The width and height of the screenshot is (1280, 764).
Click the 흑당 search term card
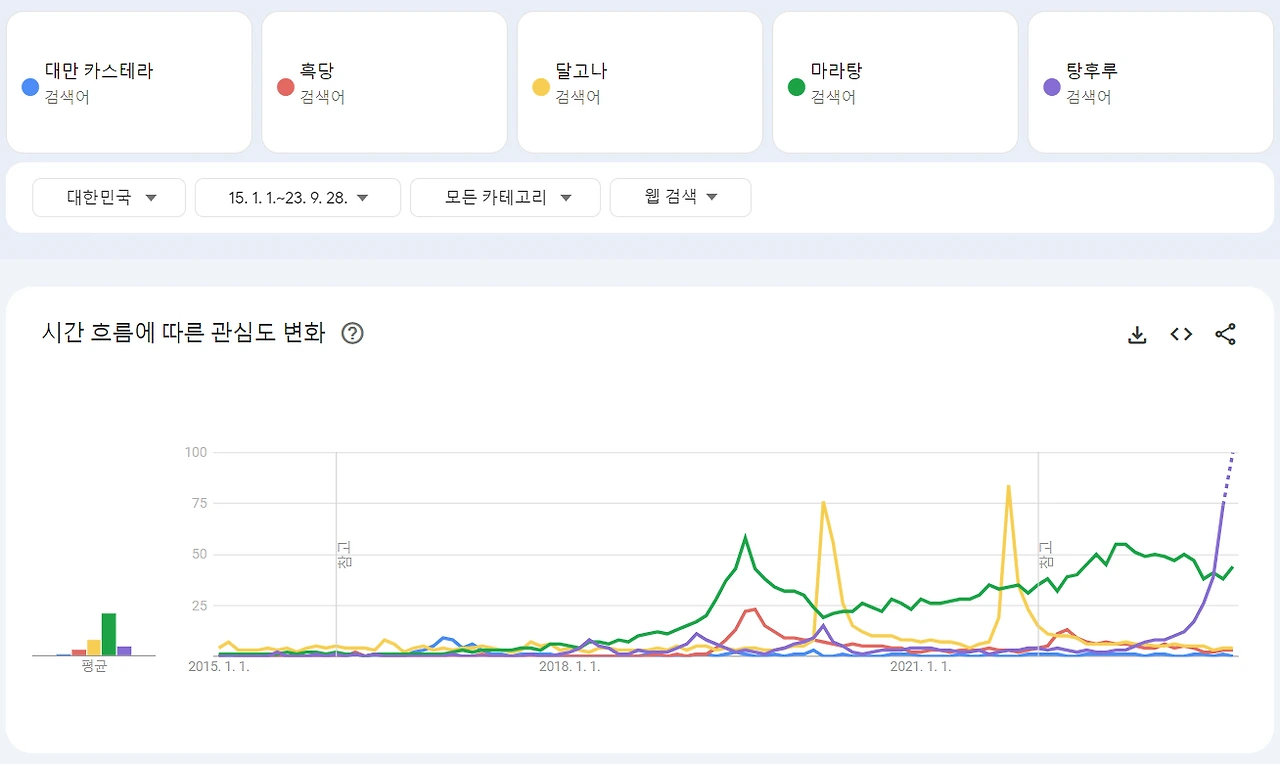point(384,80)
